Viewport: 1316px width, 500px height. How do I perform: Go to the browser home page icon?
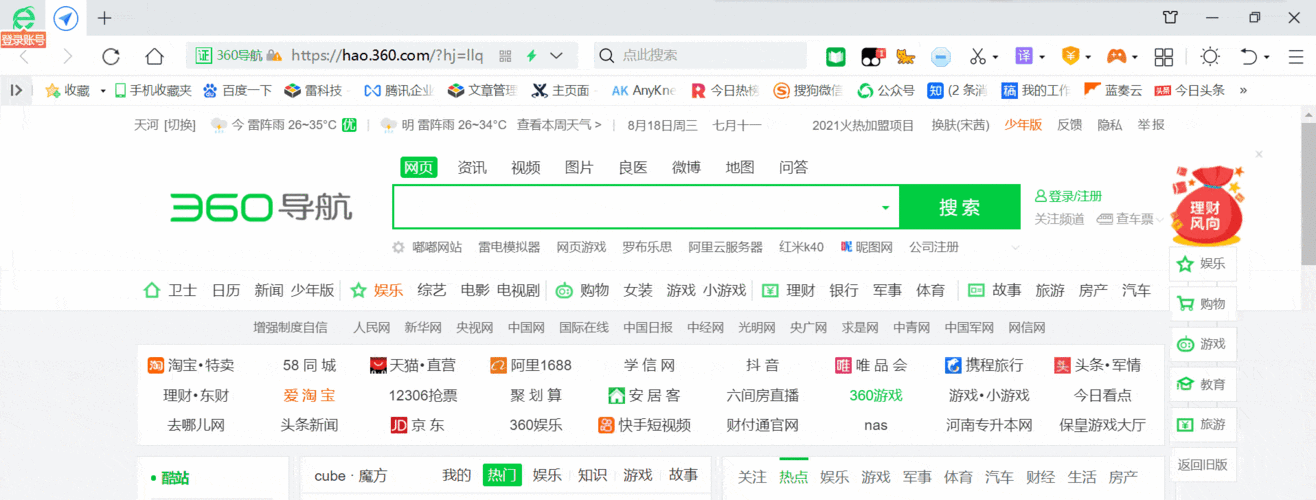(x=154, y=56)
